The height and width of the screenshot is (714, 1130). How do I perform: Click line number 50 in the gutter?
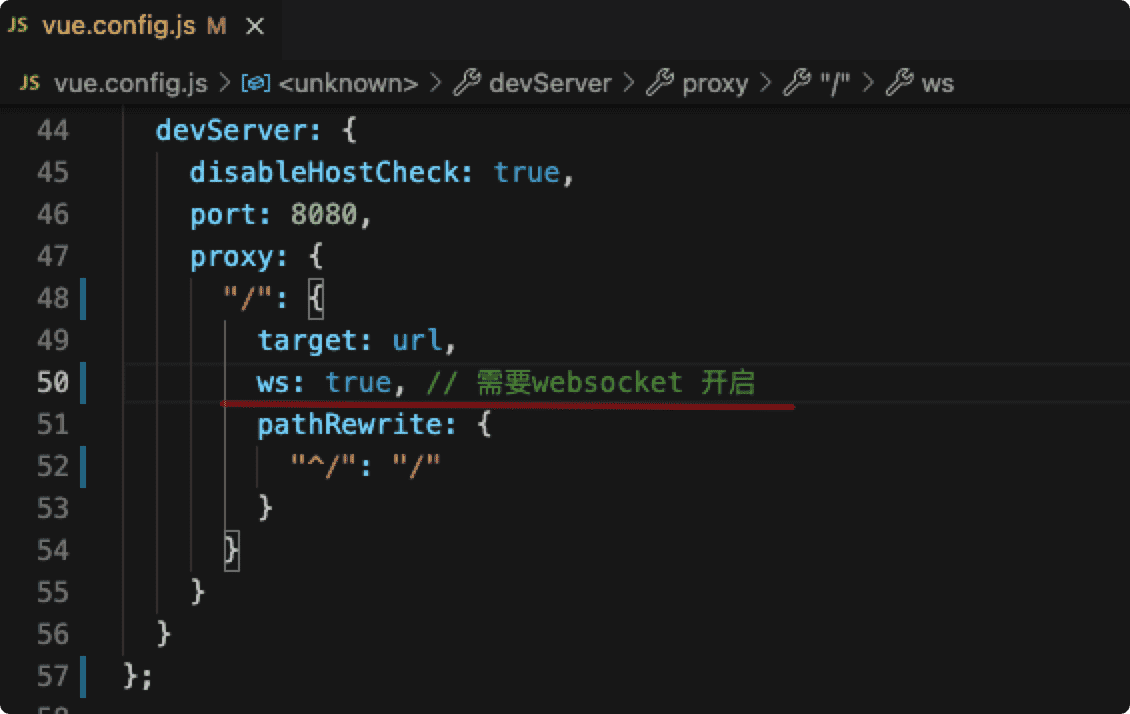53,382
